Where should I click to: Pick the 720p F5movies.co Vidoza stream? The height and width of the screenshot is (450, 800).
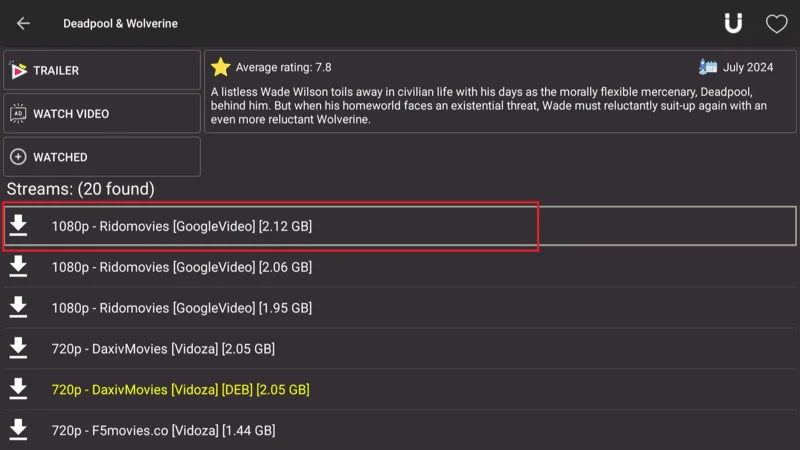pyautogui.click(x=163, y=431)
